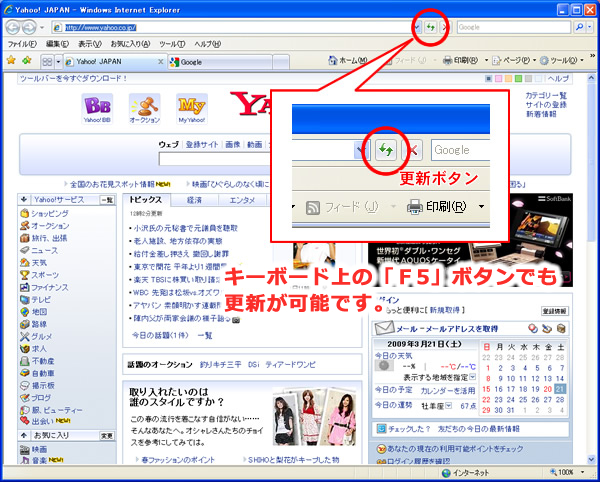This screenshot has width=600, height=482.
Task: Open the 表示する地域を指定 dropdown
Action: [x=473, y=377]
